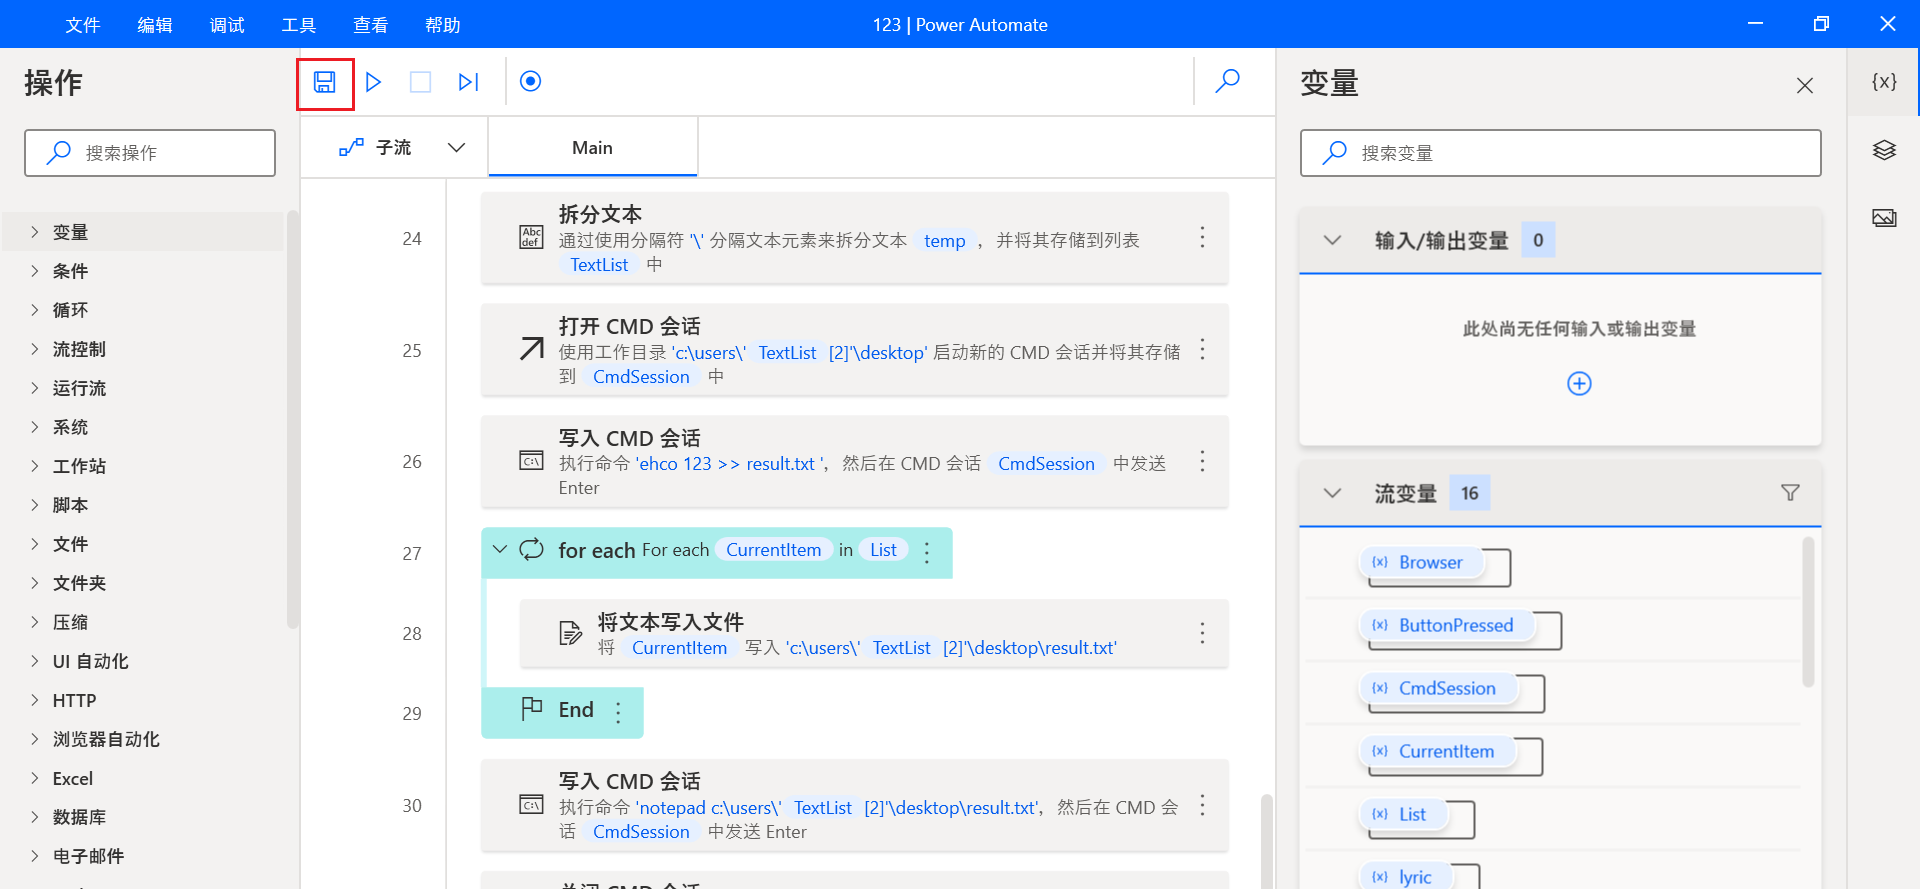This screenshot has height=889, width=1920.
Task: Click the Save flow icon in the toolbar
Action: [325, 82]
